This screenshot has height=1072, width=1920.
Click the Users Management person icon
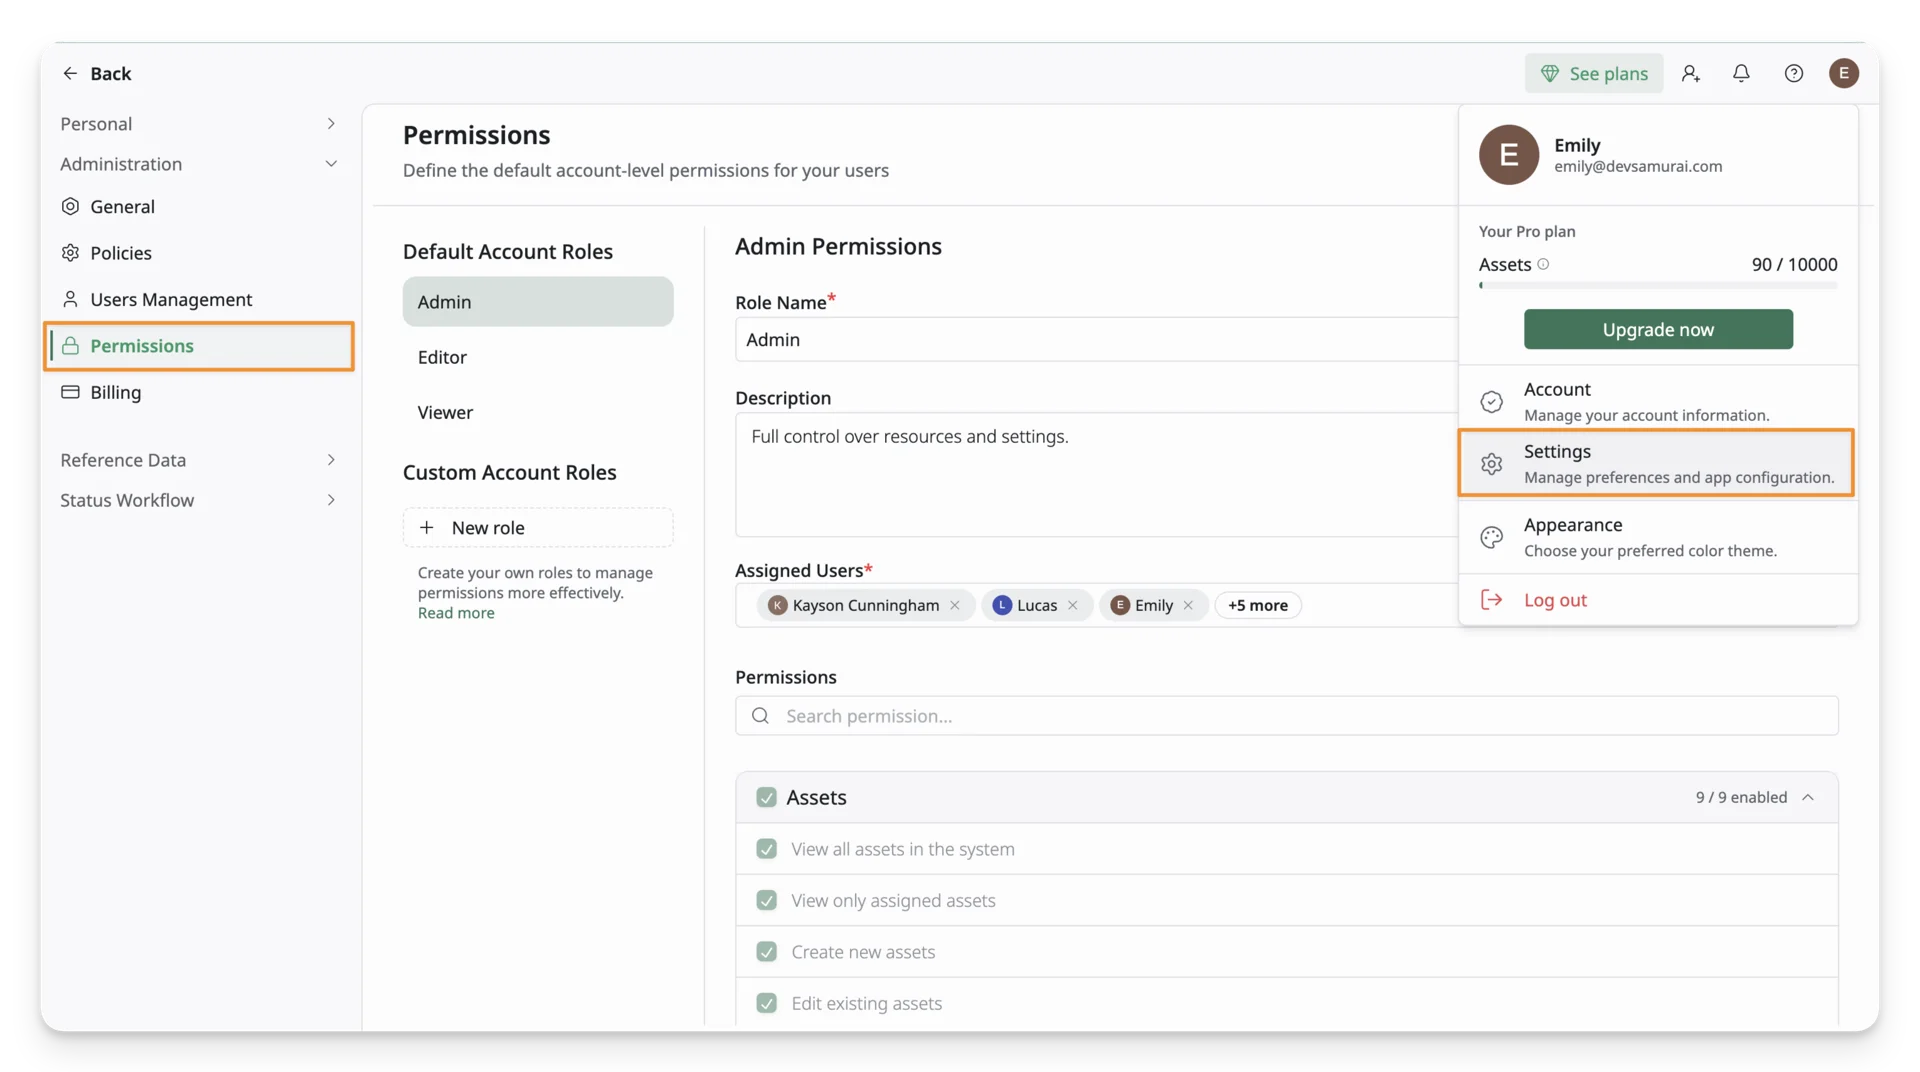pos(70,299)
